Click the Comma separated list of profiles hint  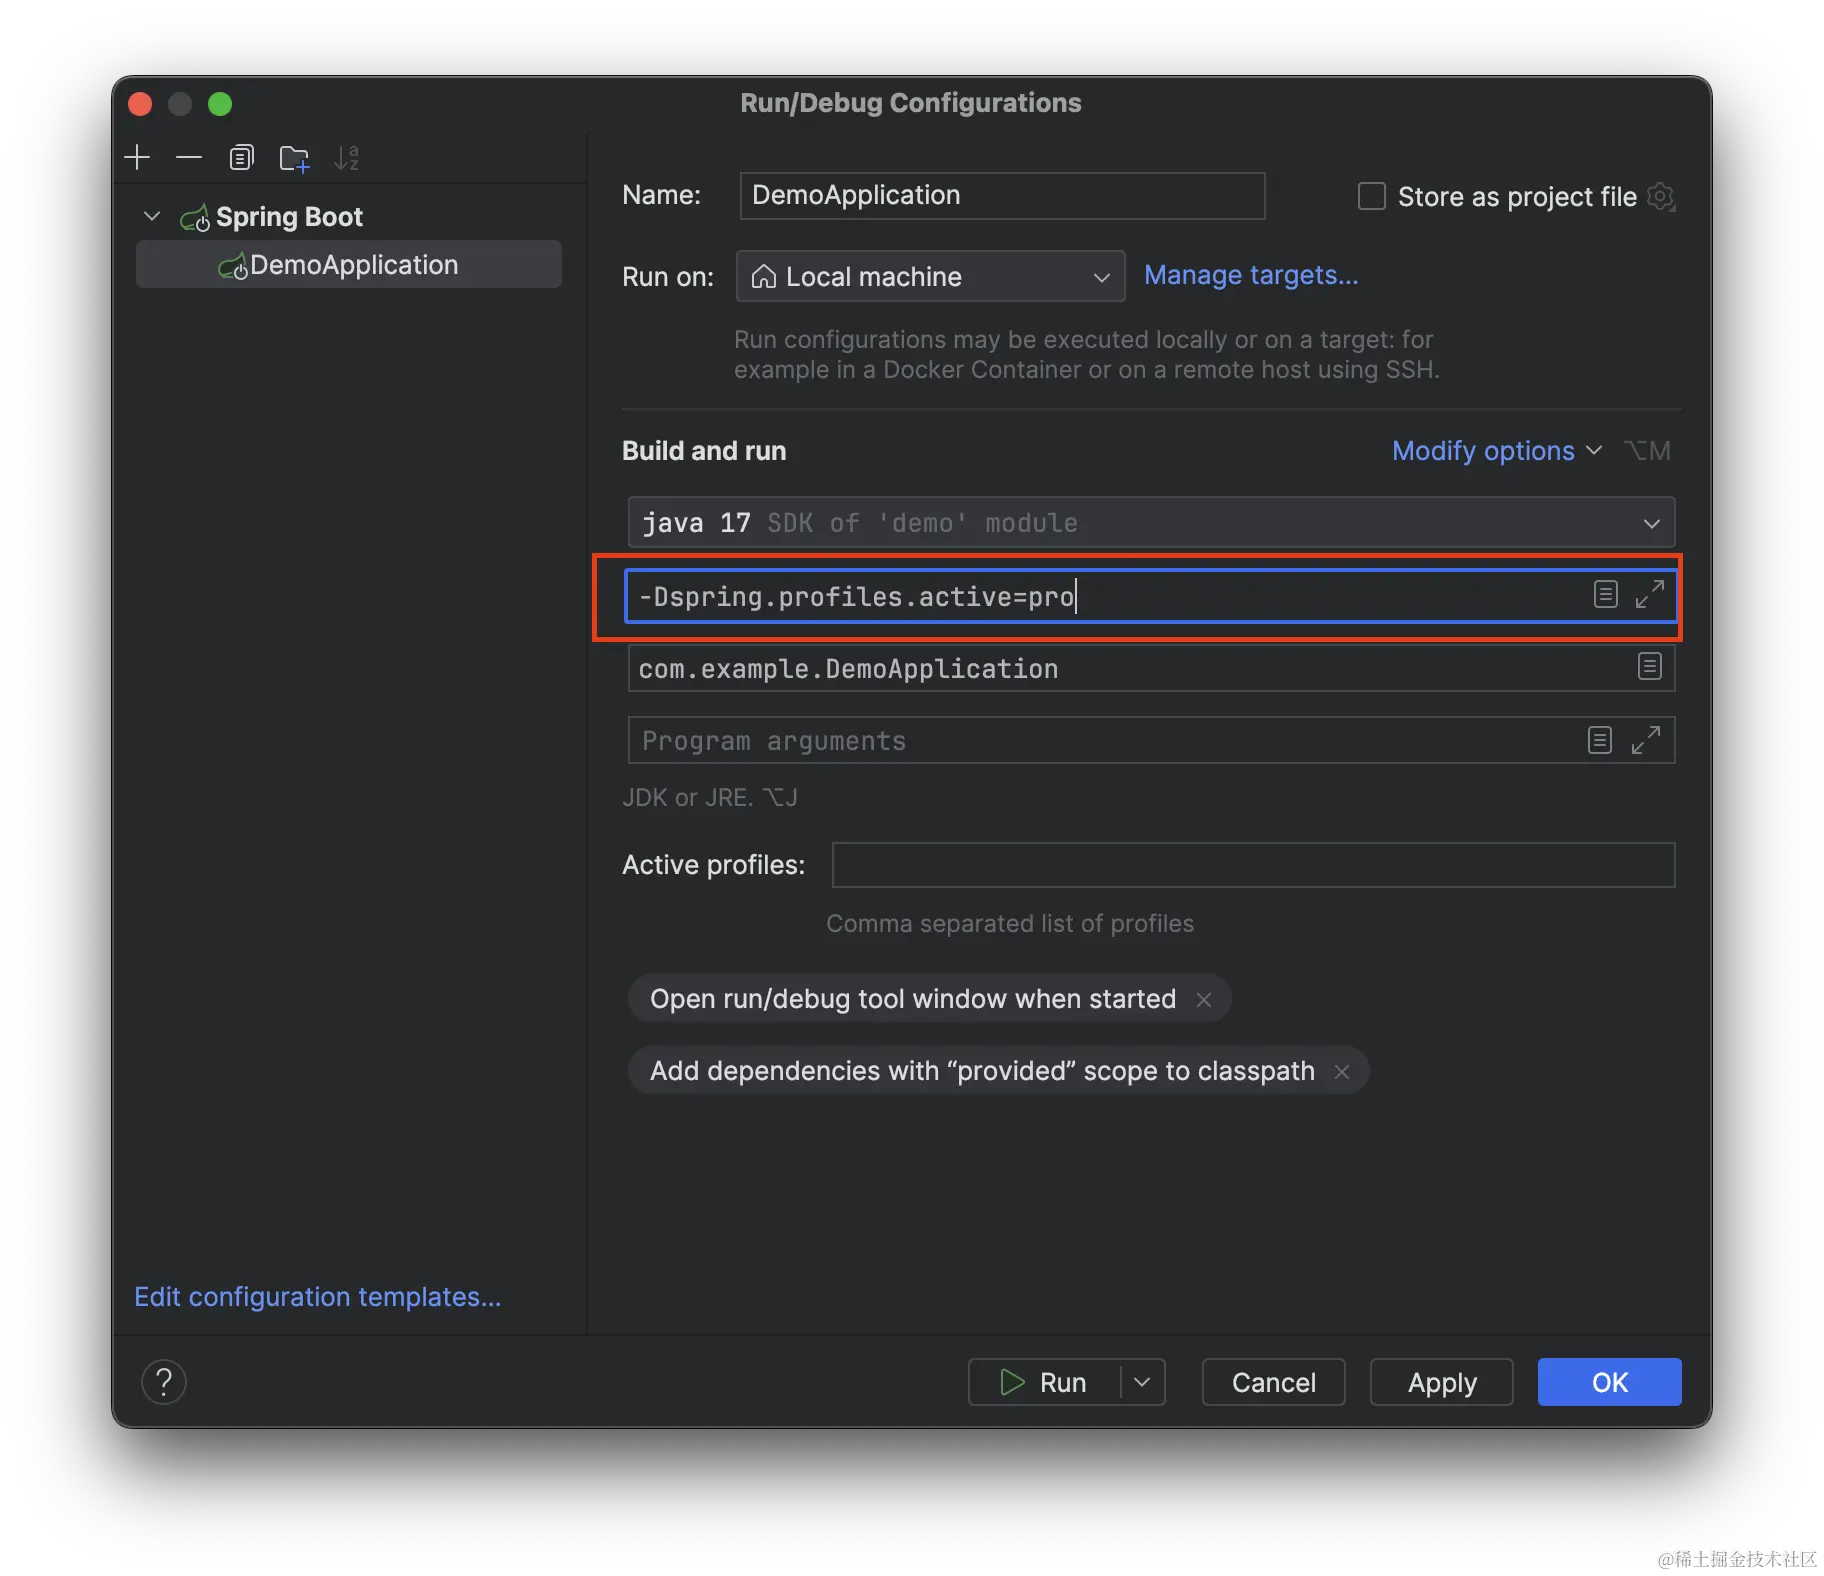coord(1010,923)
